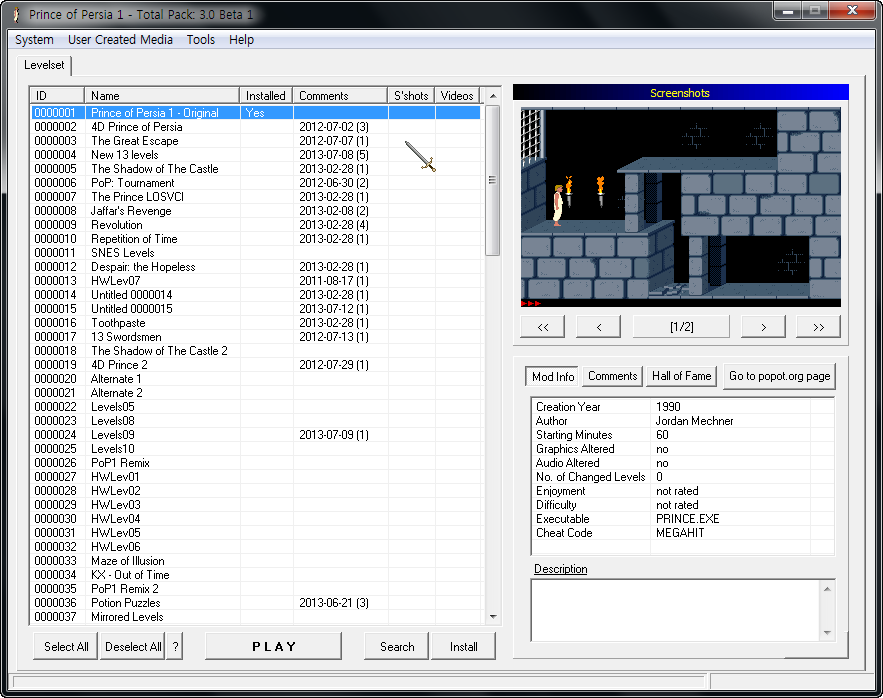Click the Cheat Code value MEGAHIT
Viewport: 883px width, 698px height.
tap(680, 533)
